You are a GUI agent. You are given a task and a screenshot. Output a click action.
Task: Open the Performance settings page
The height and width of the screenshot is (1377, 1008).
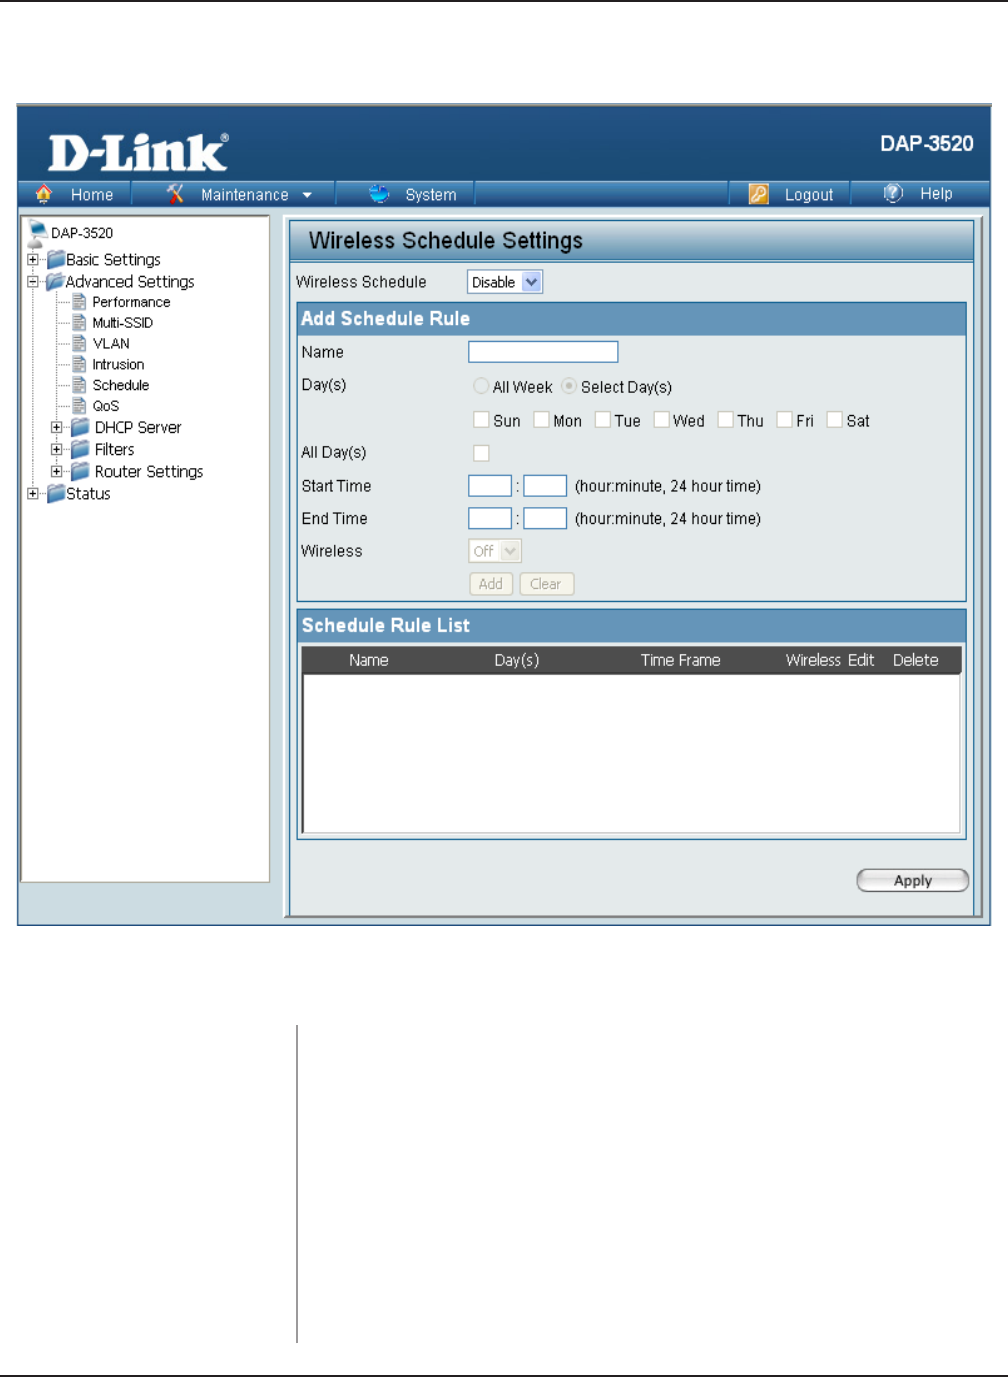point(131,302)
